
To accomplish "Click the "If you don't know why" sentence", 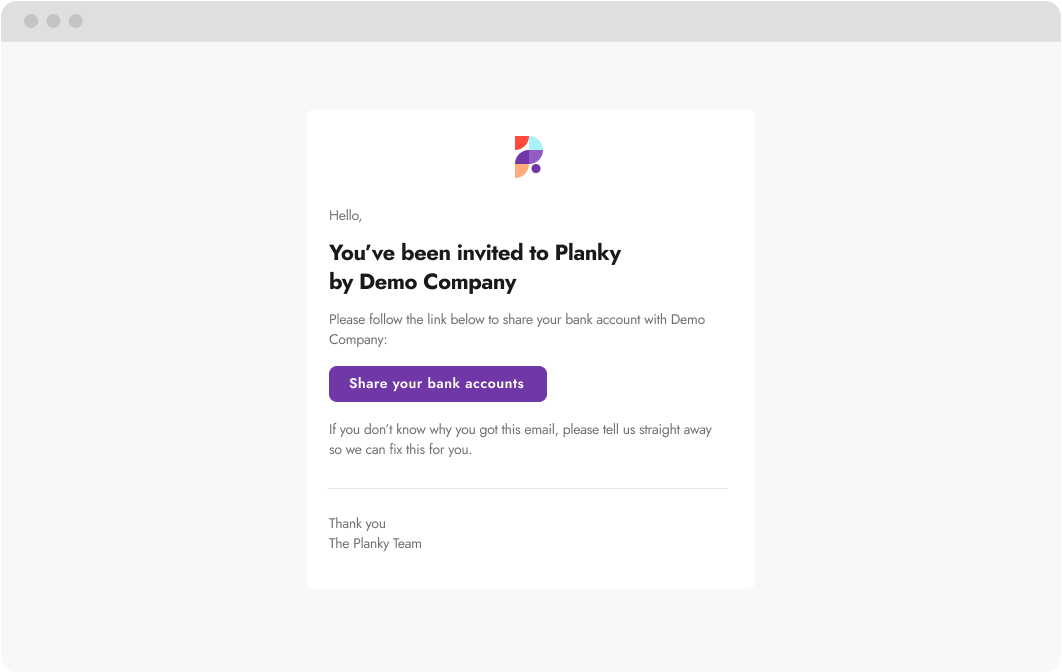I will pyautogui.click(x=520, y=429).
